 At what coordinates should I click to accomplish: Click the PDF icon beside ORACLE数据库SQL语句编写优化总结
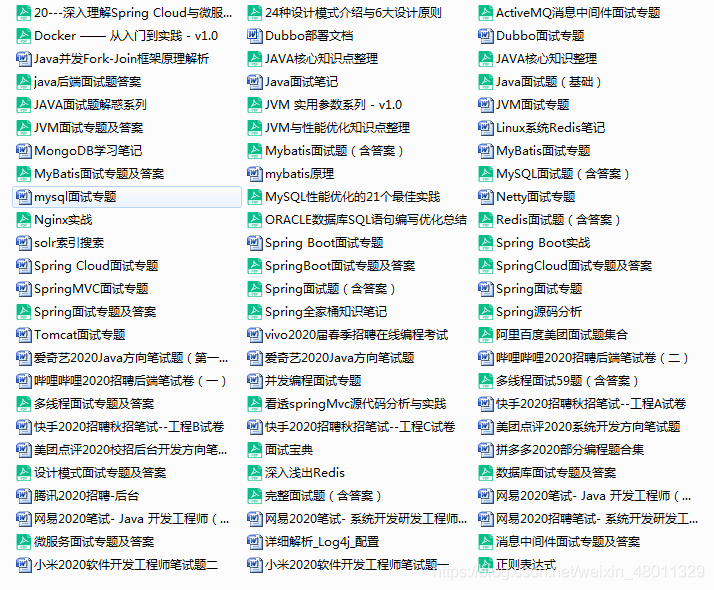254,220
